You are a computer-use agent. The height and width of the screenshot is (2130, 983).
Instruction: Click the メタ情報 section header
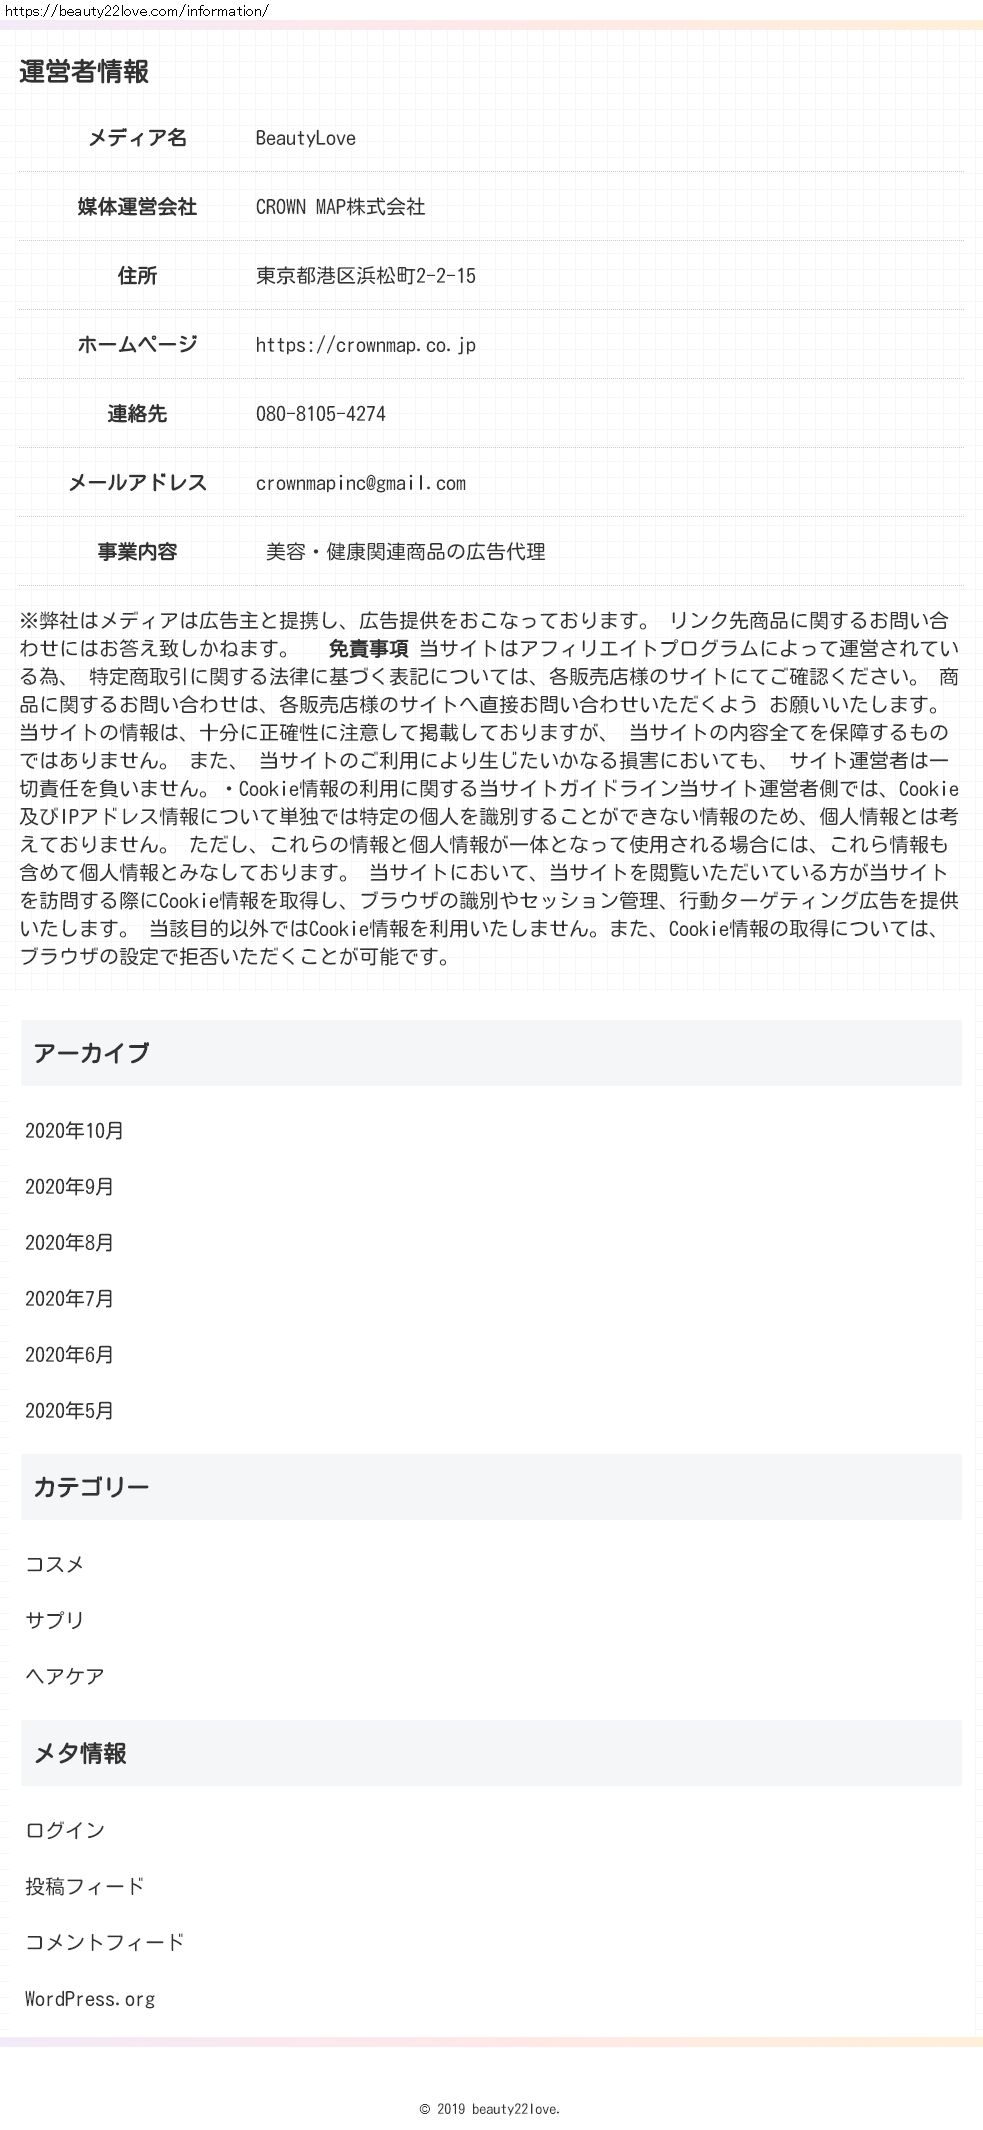coord(491,1753)
